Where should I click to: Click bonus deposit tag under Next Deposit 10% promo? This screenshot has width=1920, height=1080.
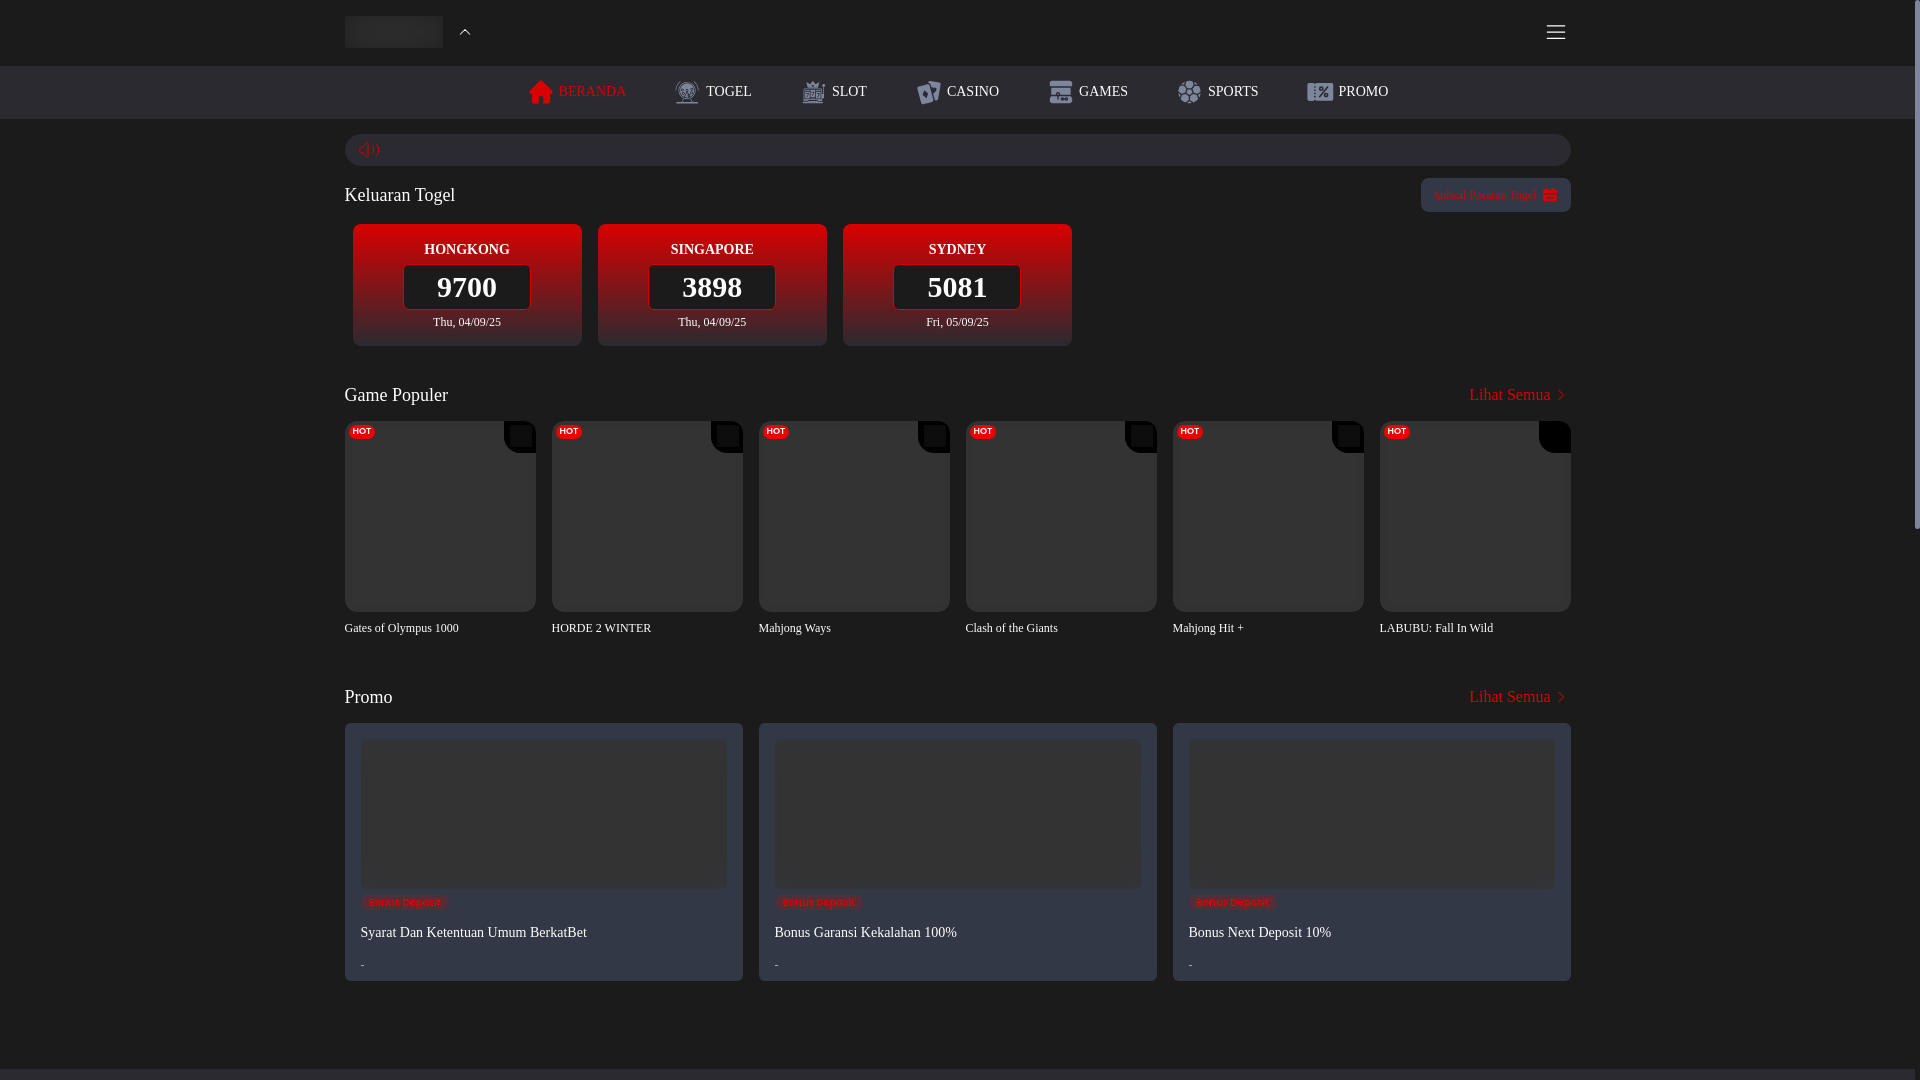1233,902
